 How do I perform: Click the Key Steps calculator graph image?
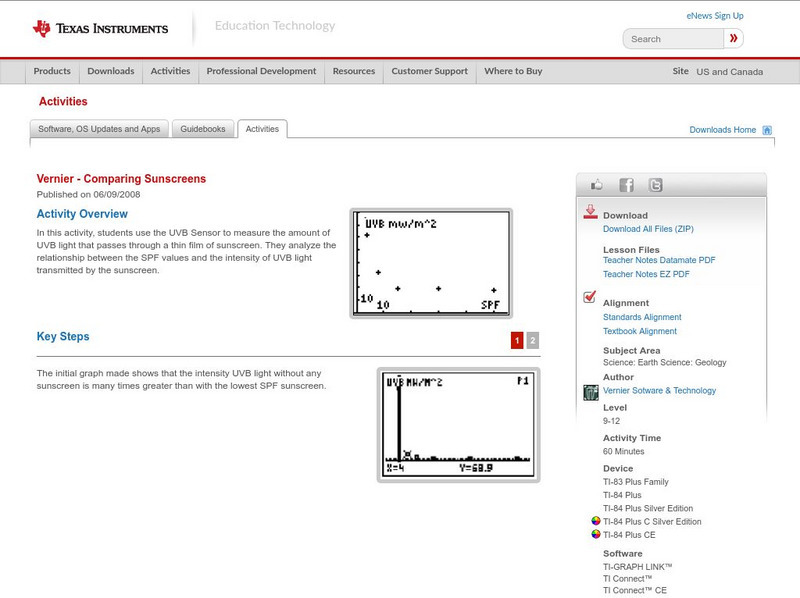pos(458,425)
